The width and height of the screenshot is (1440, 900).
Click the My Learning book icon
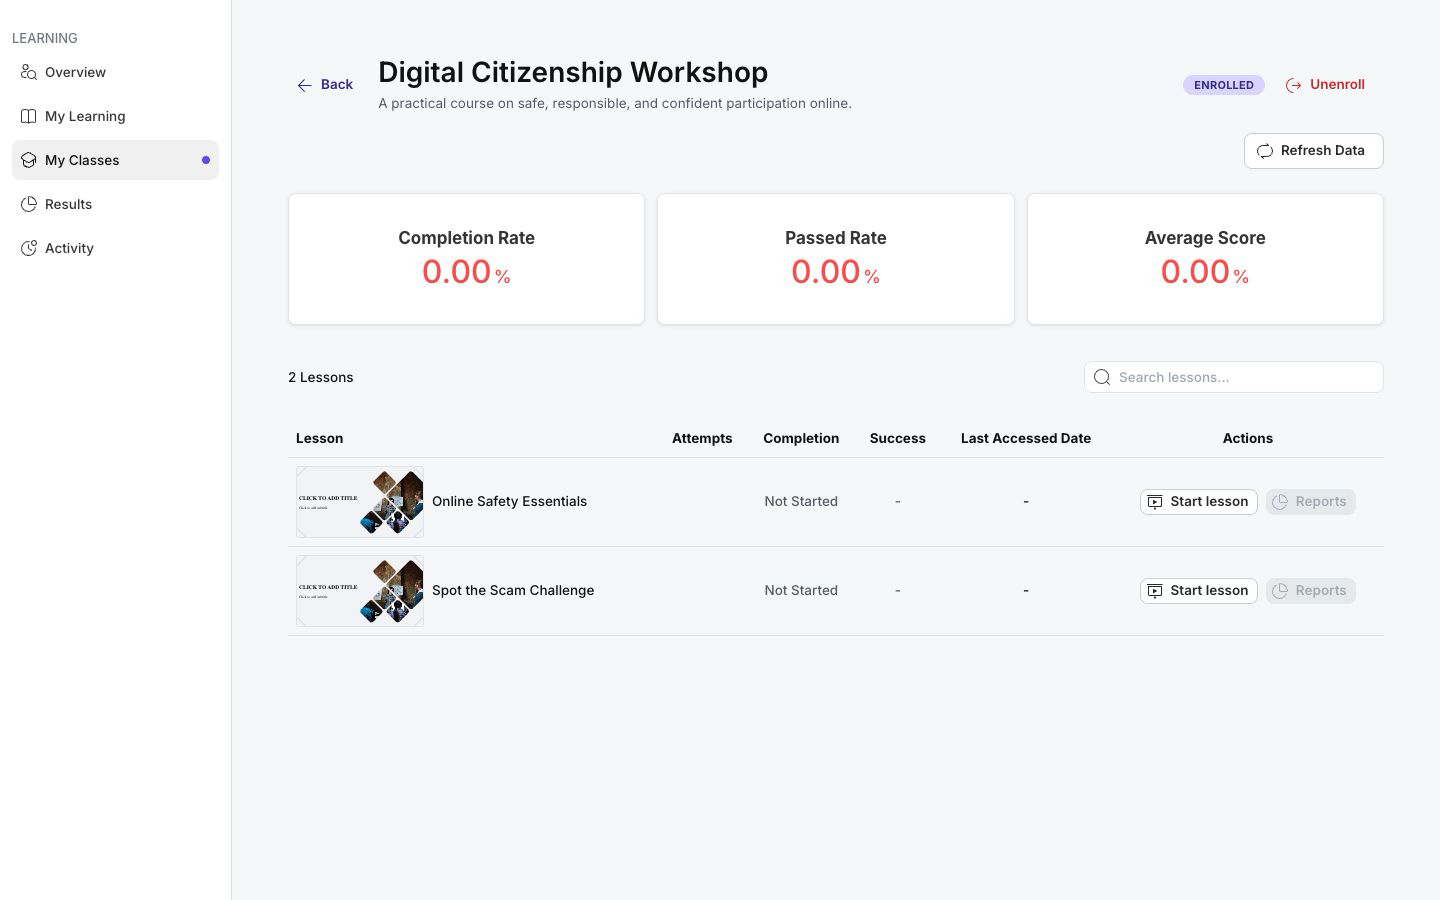click(29, 116)
